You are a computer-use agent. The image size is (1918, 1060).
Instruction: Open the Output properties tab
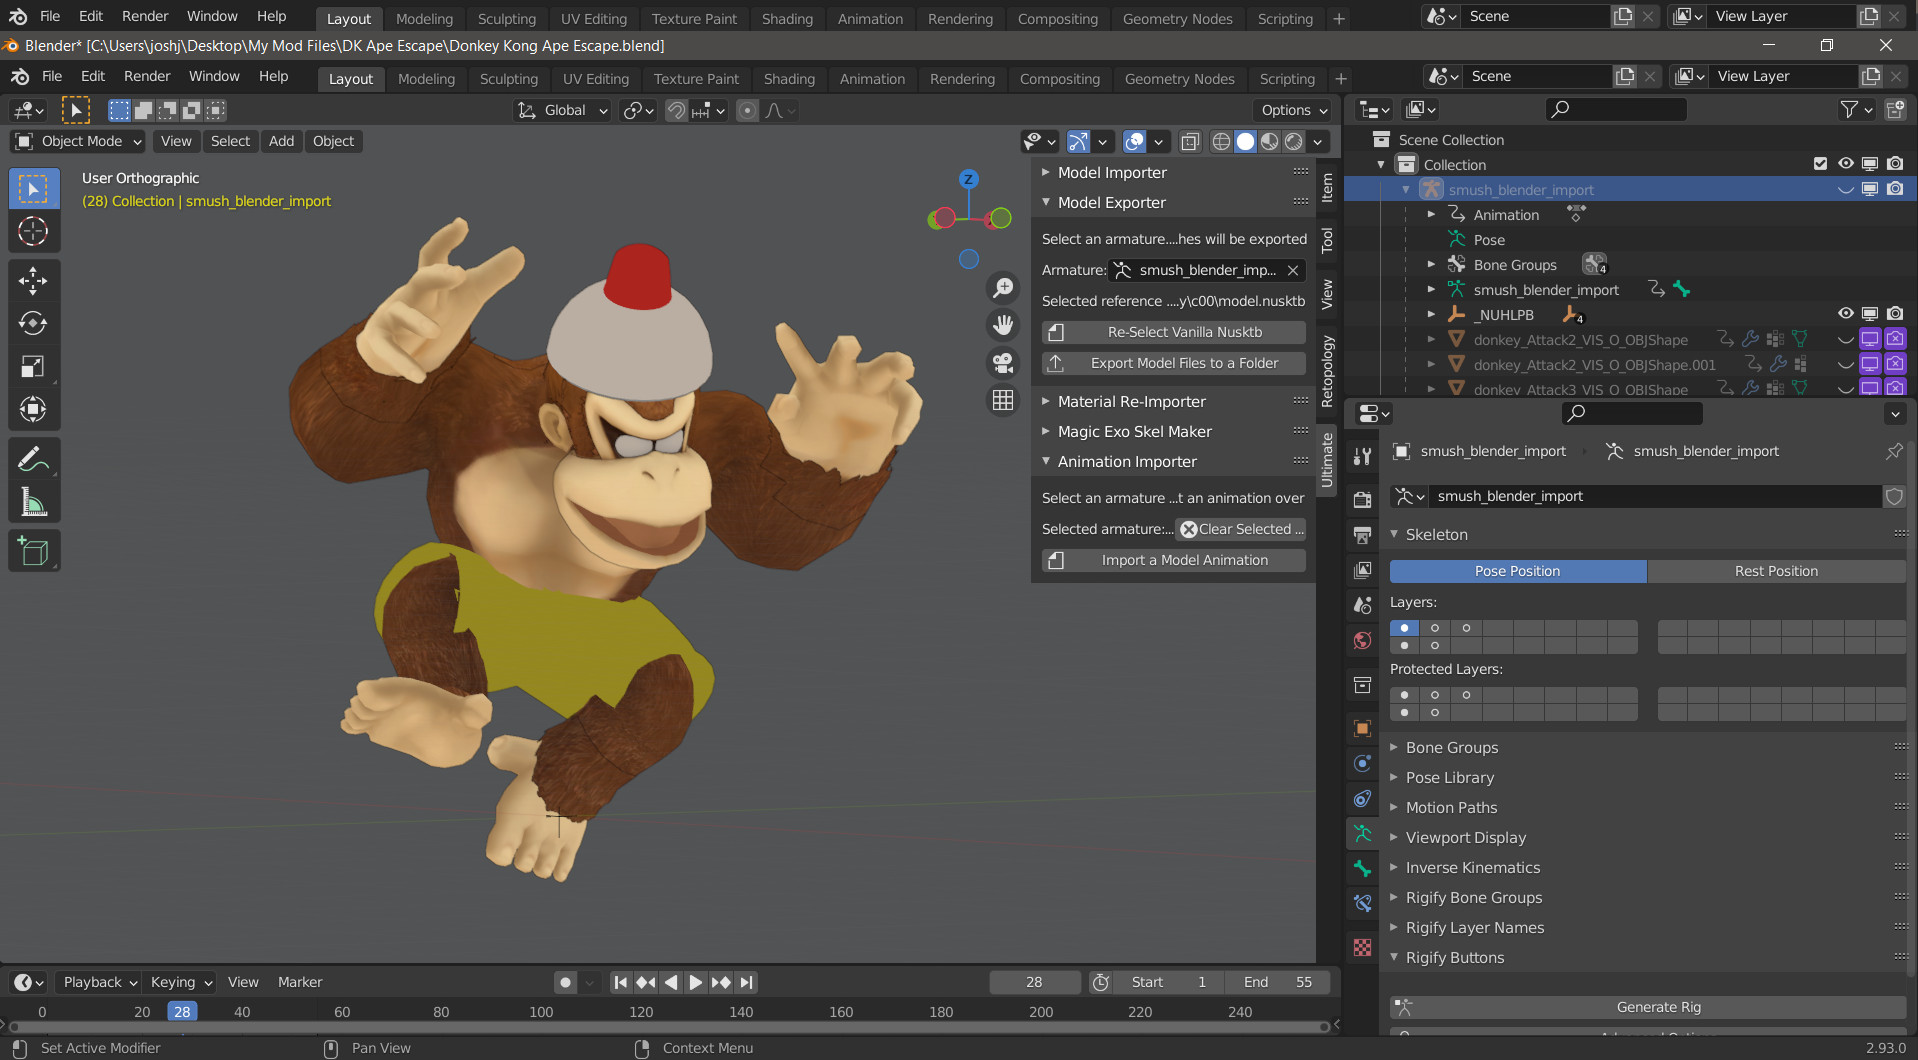pos(1362,535)
